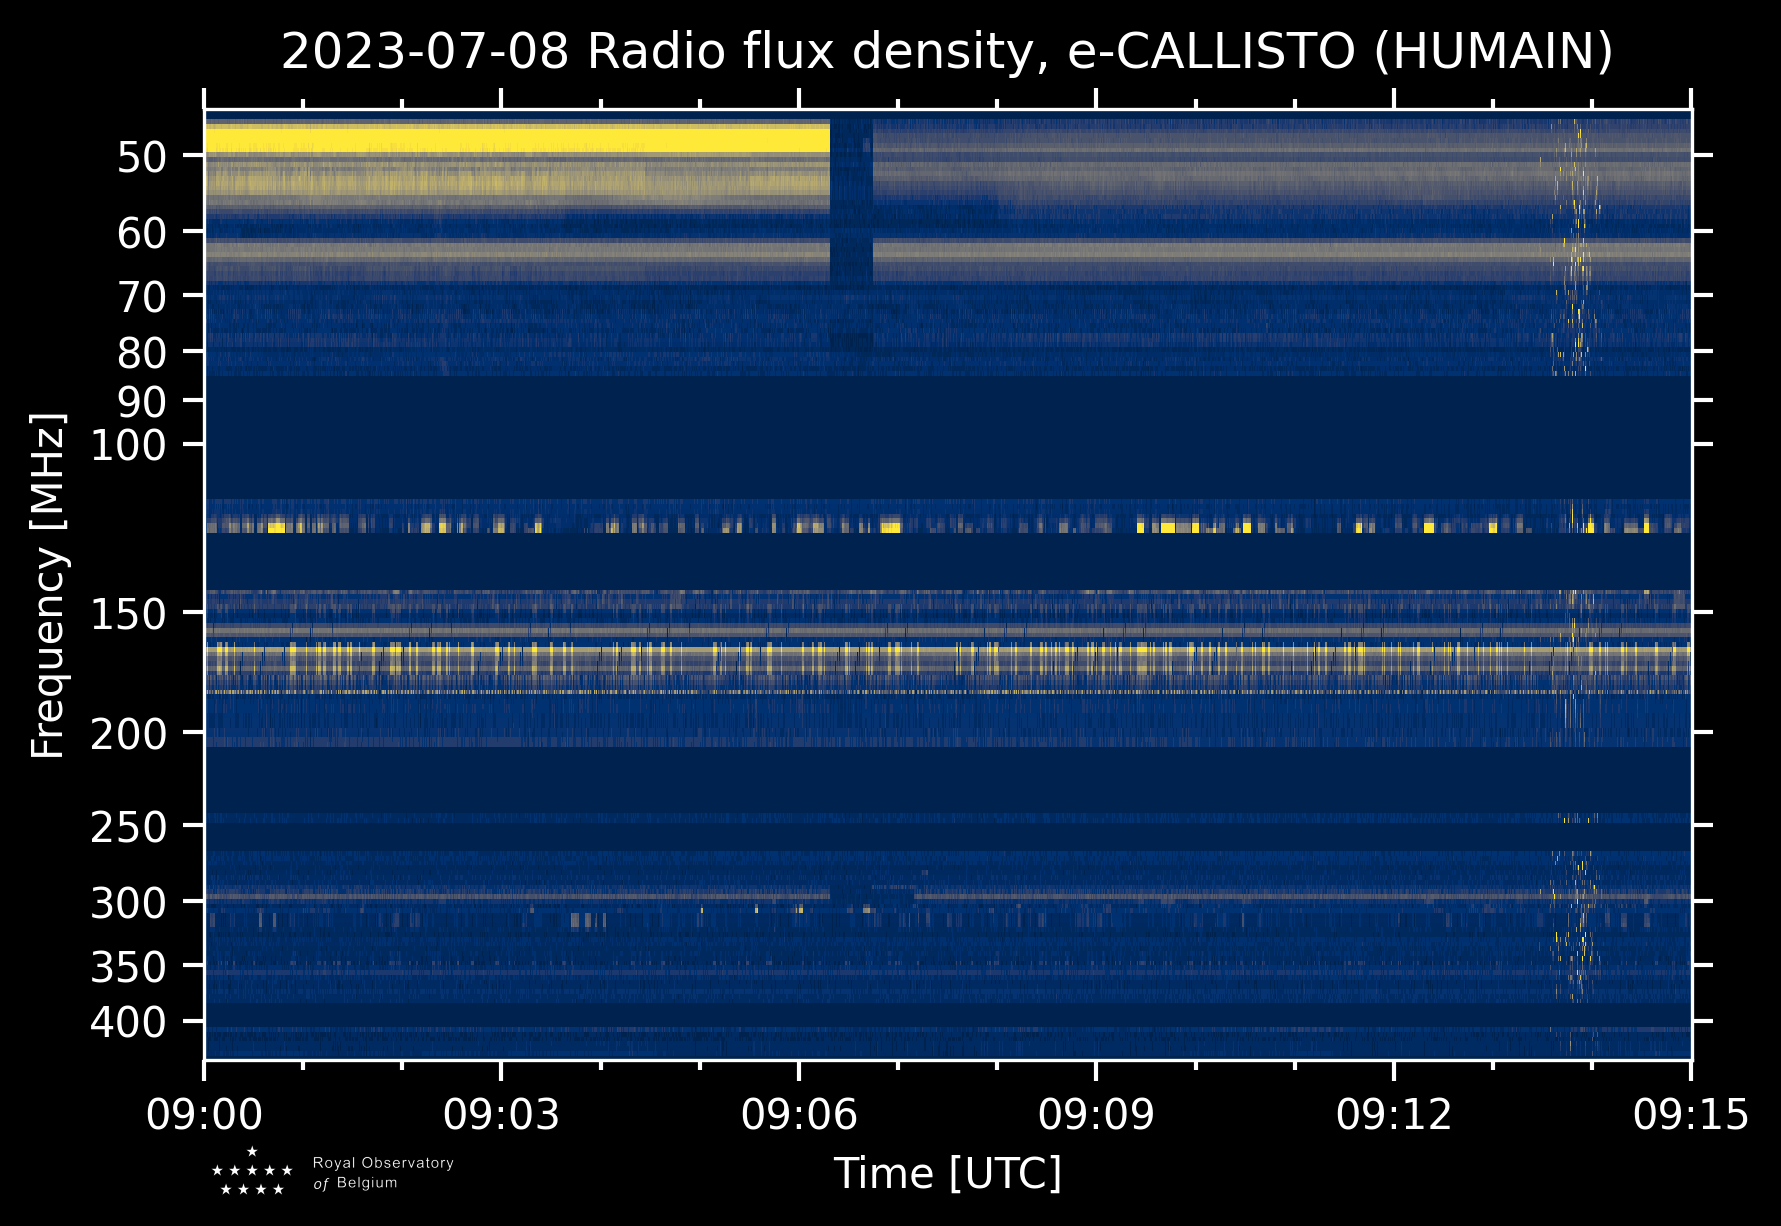Click the 300 MHz frequency tick label
The height and width of the screenshot is (1226, 1781).
128,904
